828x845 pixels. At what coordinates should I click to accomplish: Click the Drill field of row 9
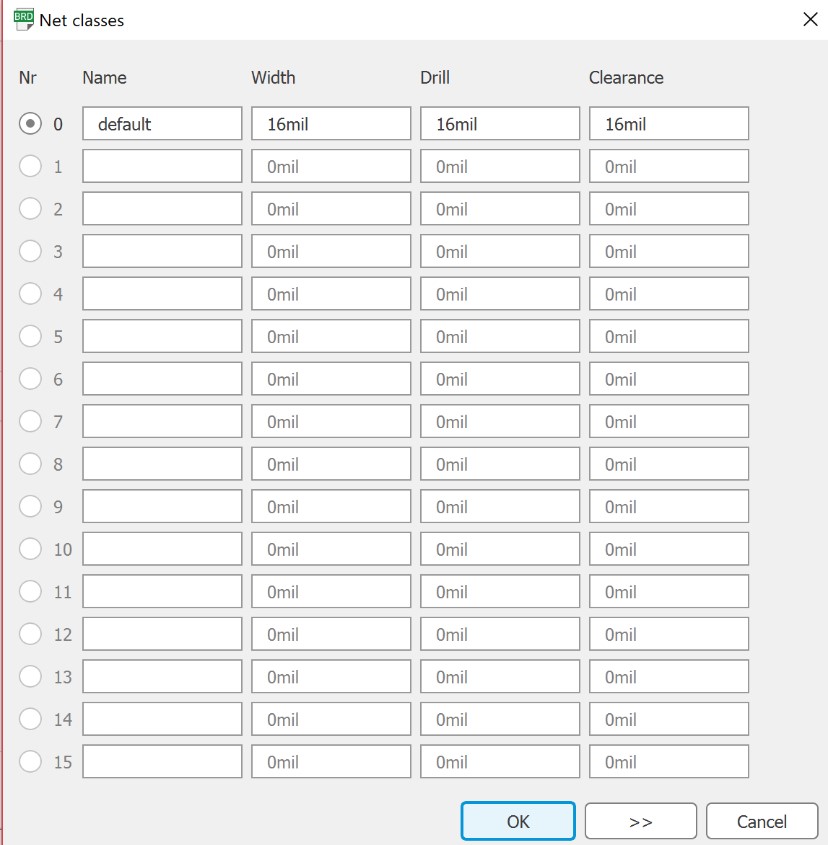[x=500, y=507]
